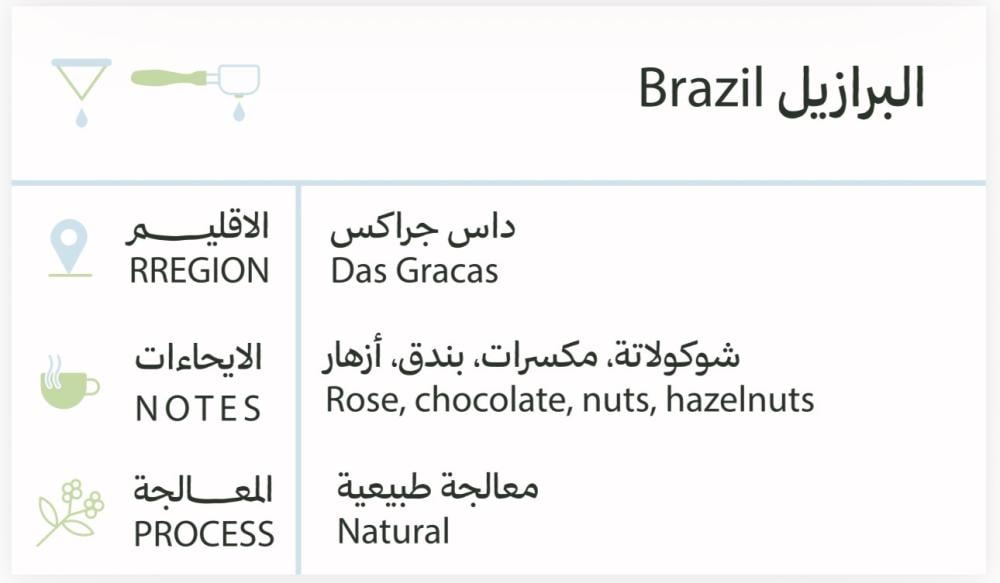Click the Arabic tasting notes line

(531, 356)
